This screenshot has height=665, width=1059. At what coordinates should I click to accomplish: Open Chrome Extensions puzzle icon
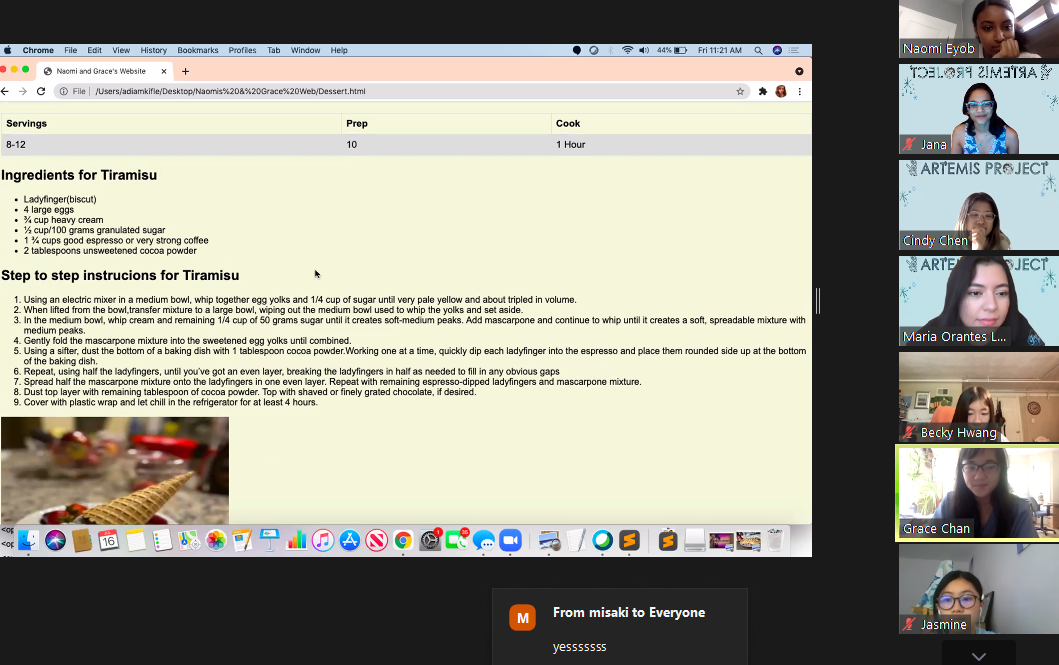coord(763,91)
